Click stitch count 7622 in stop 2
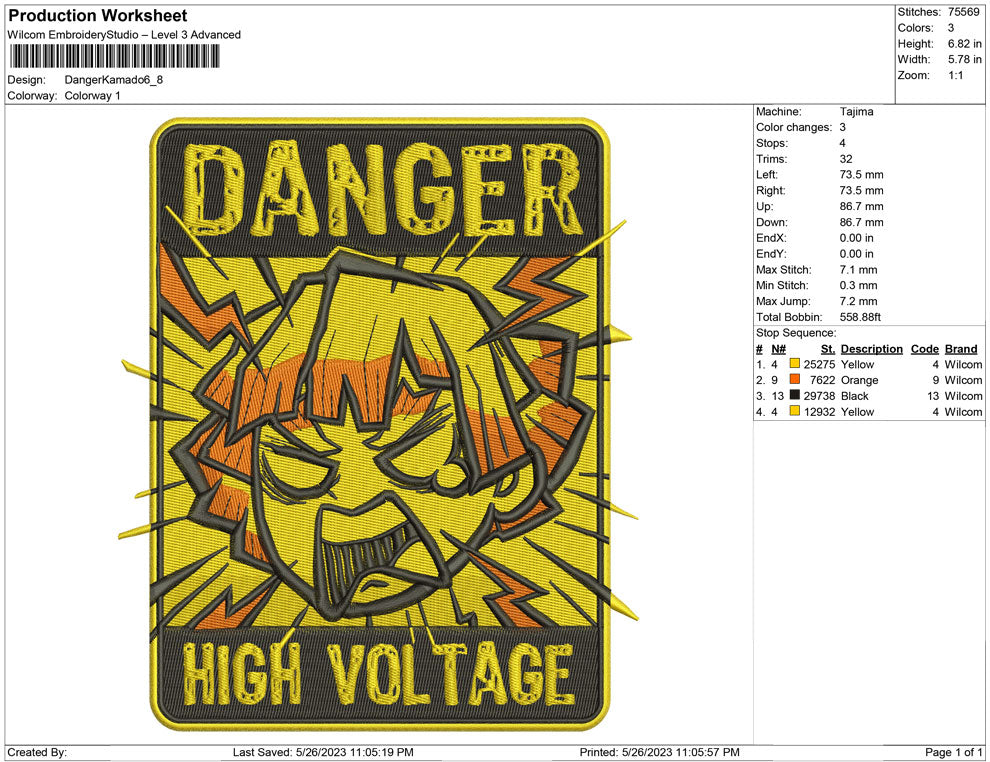Screen dimensions: 990x762 822,380
